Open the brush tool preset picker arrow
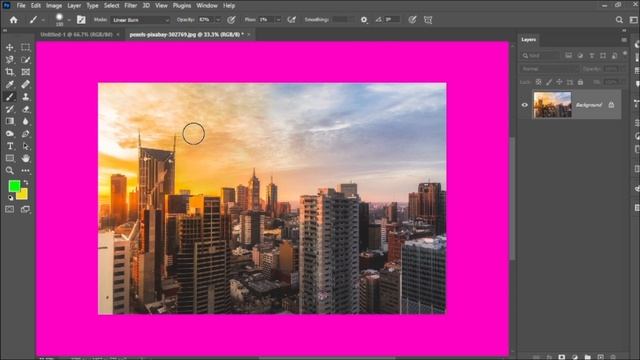Screen dimensions: 640x360 43,20
